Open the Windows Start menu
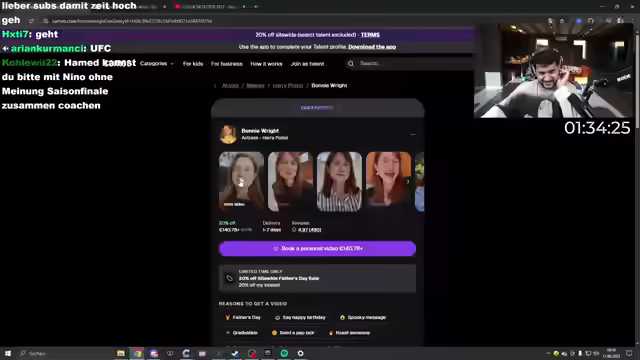Viewport: 640px width, 360px height. [x=8, y=353]
